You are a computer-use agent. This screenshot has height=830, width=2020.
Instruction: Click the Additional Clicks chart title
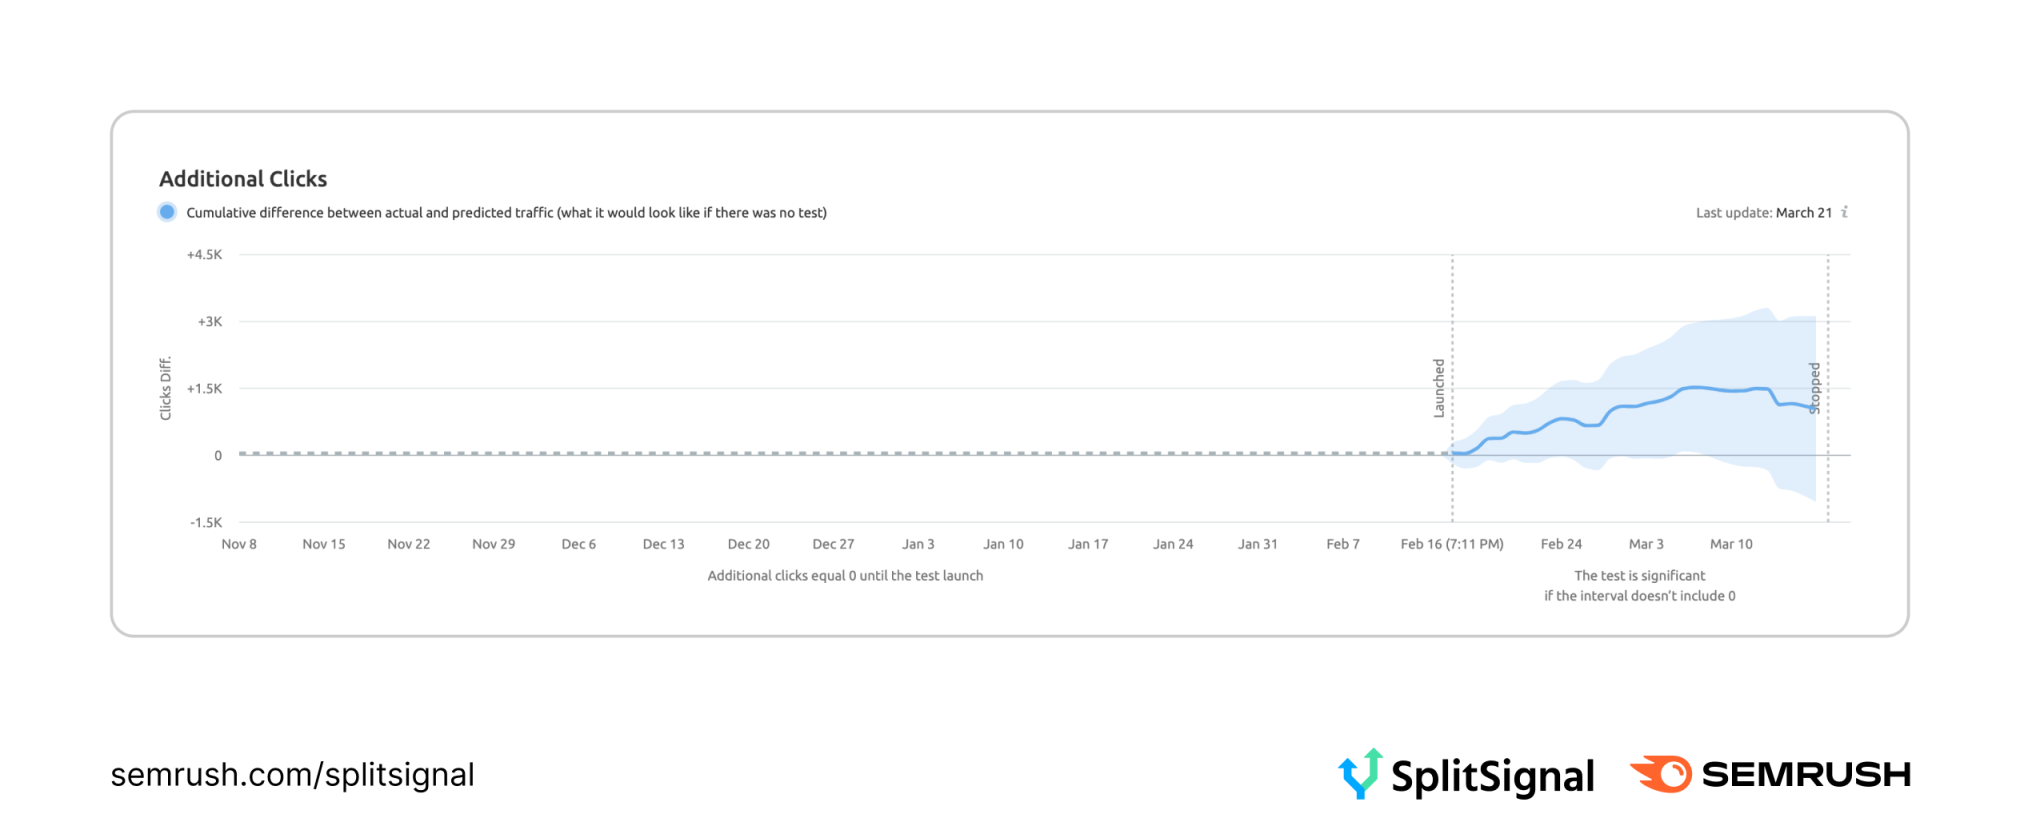point(243,179)
